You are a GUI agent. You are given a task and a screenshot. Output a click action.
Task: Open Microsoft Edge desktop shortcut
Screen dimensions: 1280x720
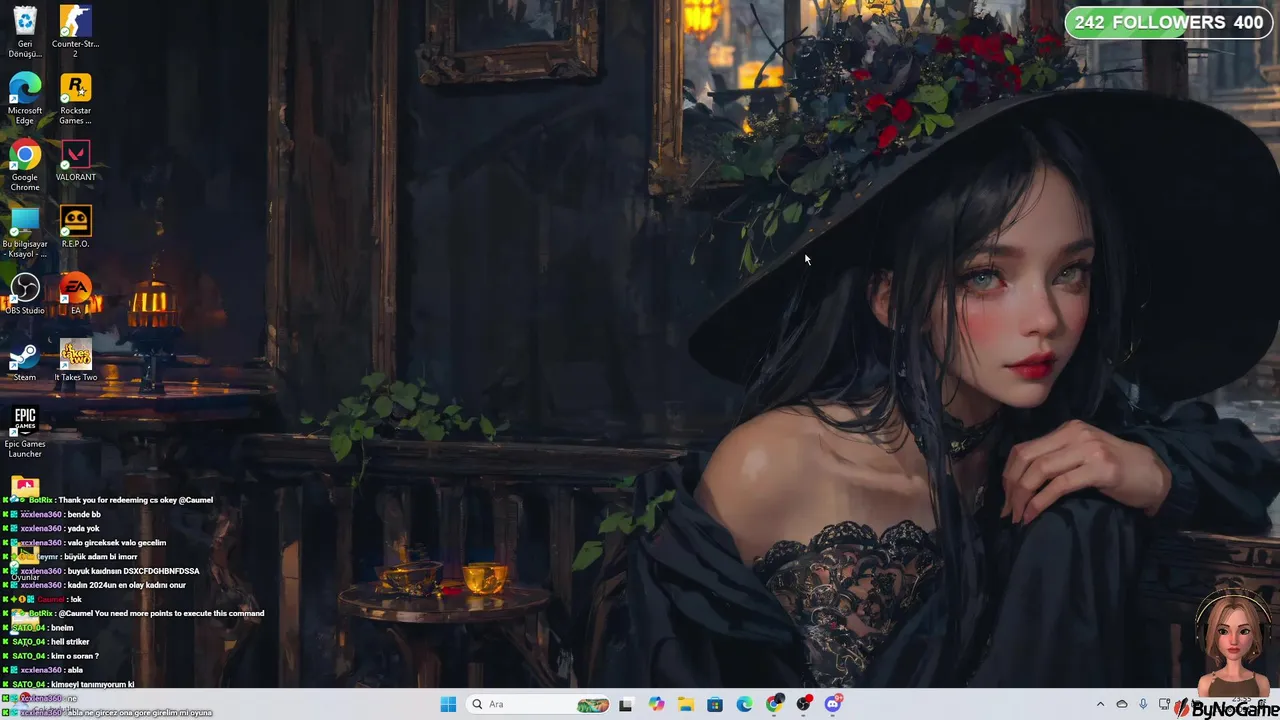(x=25, y=98)
